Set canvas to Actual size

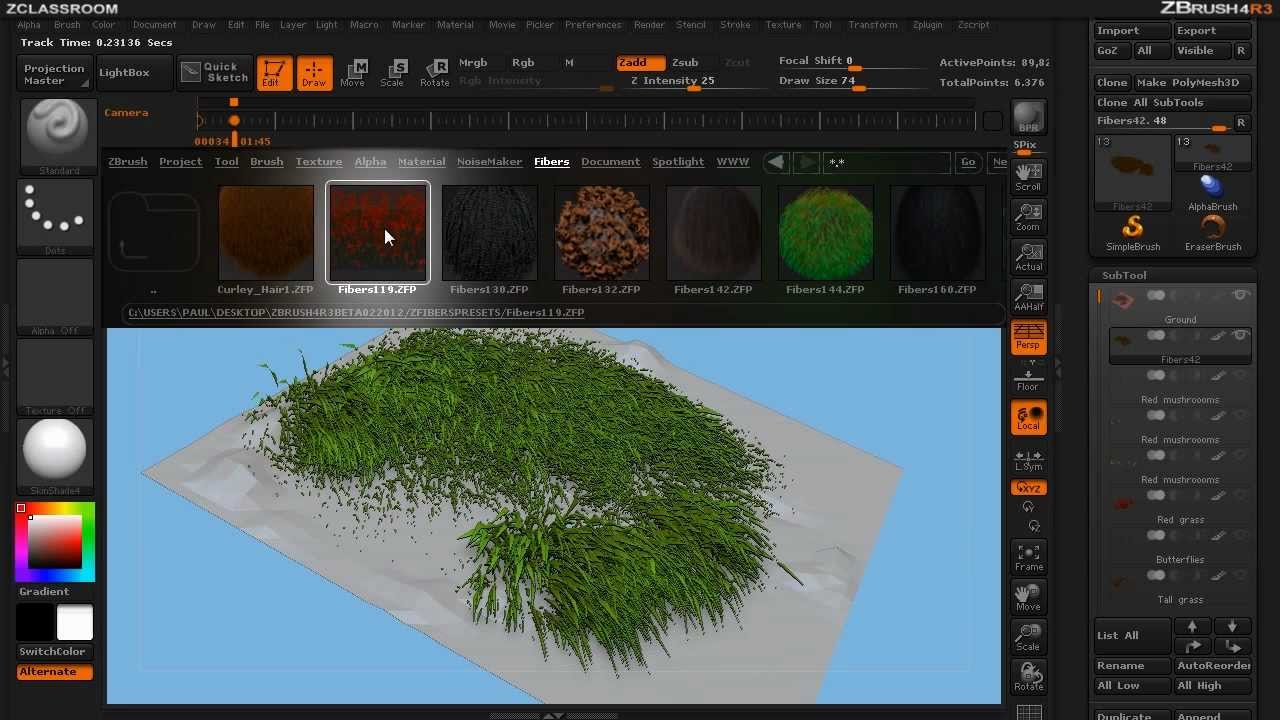tap(1028, 257)
